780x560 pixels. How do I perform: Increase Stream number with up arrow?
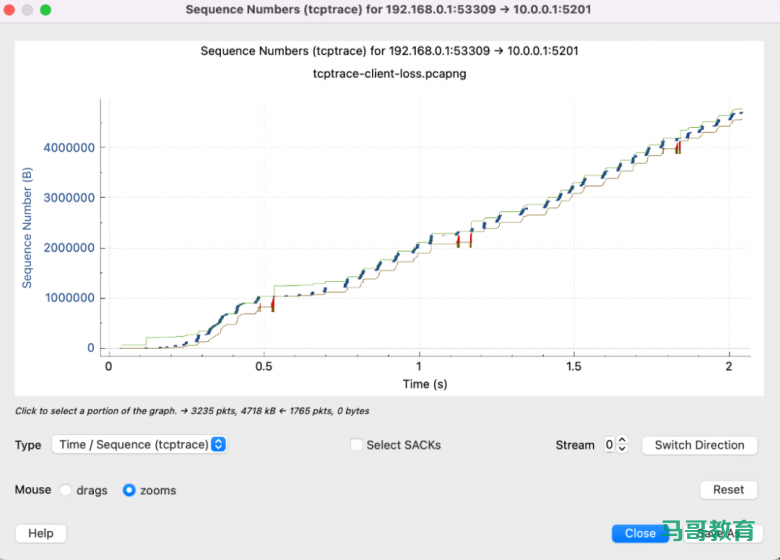click(x=622, y=441)
